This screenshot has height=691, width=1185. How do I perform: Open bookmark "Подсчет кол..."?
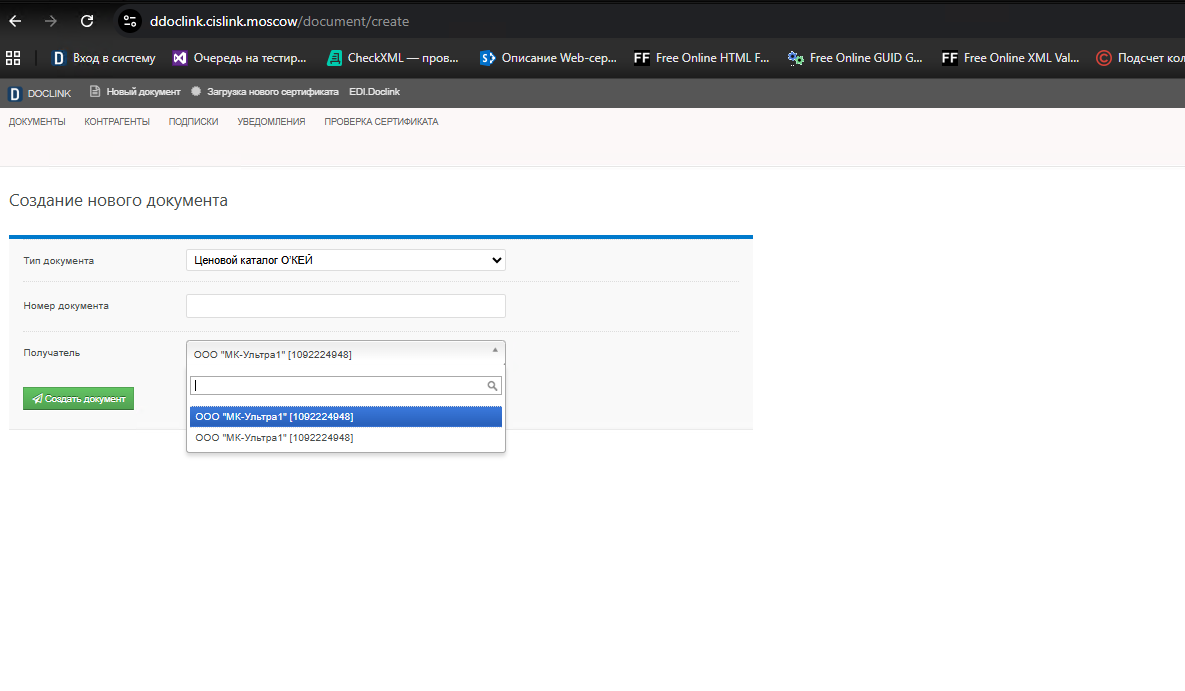(1140, 57)
